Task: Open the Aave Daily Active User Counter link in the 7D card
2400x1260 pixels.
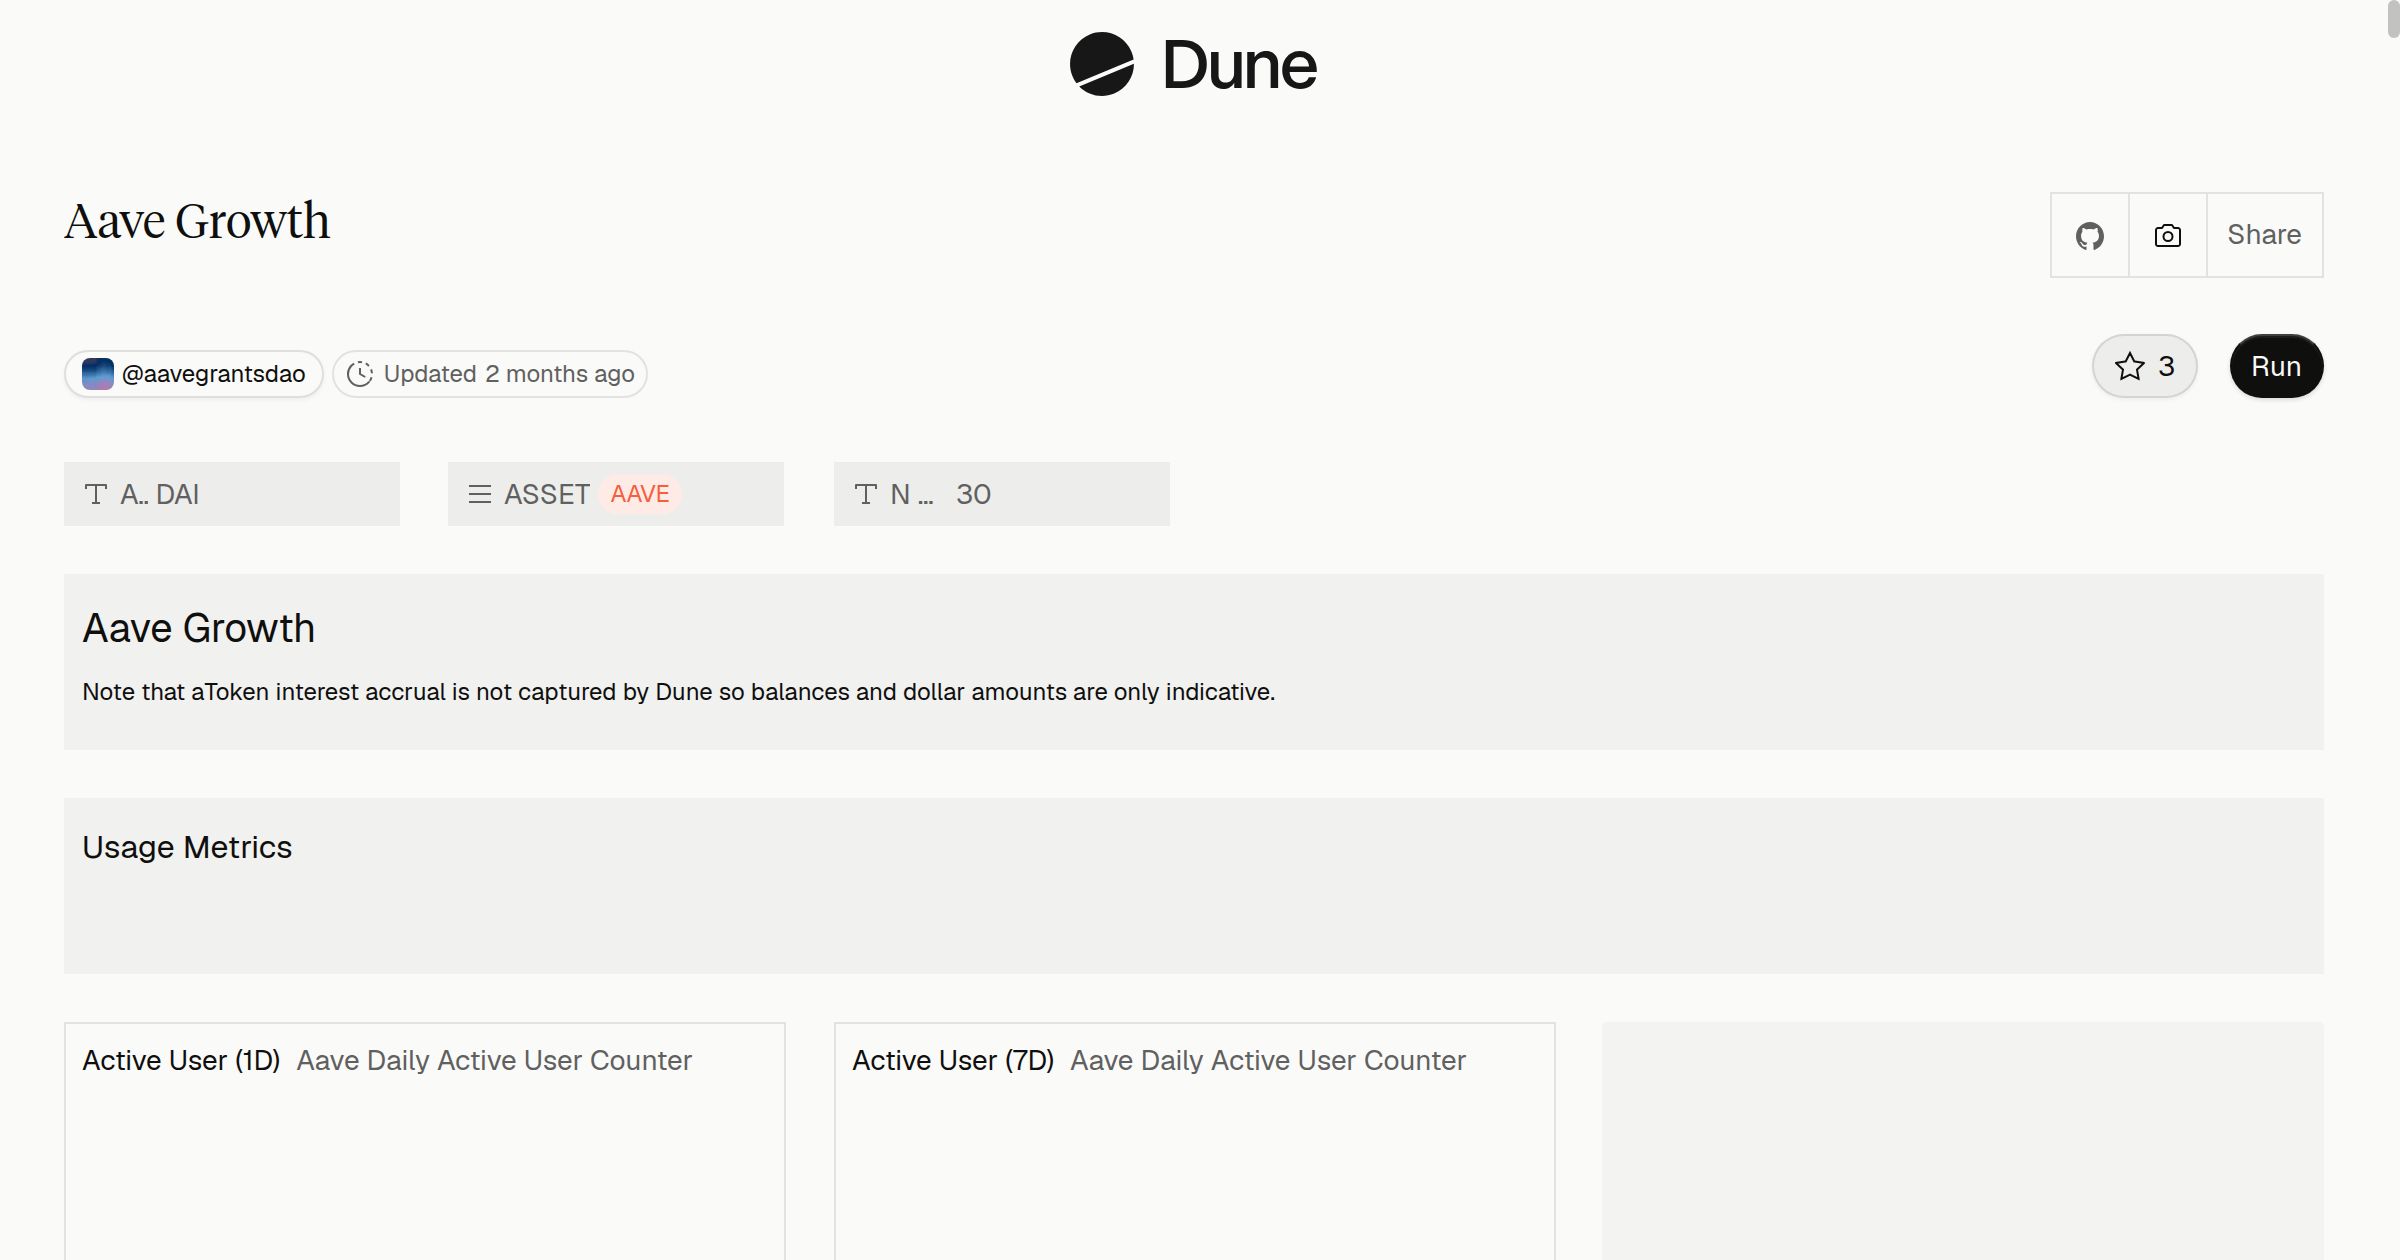Action: tap(1268, 1060)
